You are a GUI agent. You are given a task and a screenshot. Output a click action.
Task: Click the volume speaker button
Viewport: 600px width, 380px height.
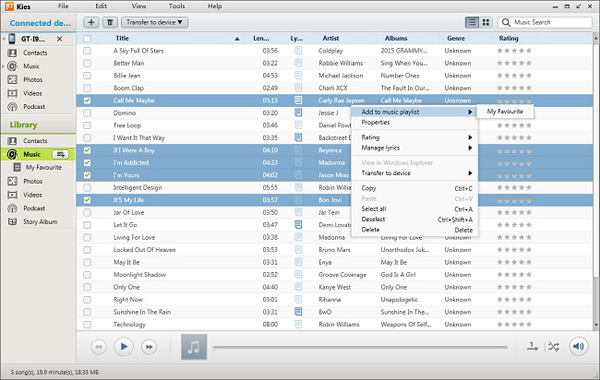pyautogui.click(x=578, y=347)
